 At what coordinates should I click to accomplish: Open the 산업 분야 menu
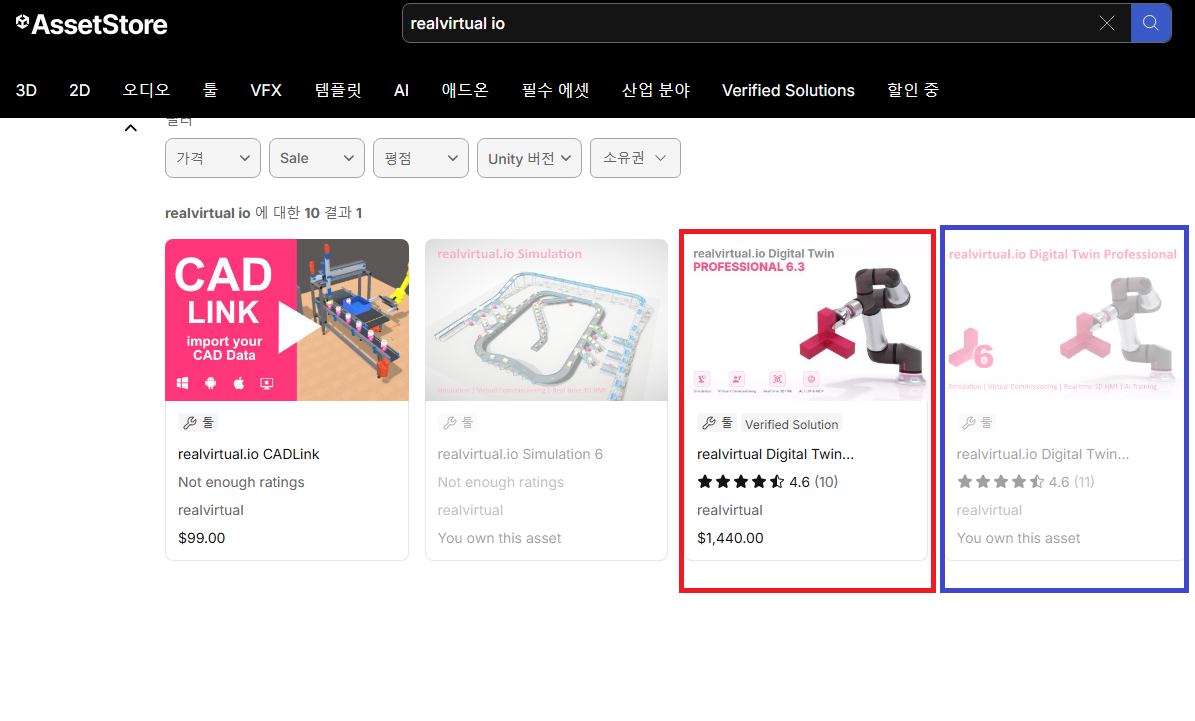pyautogui.click(x=656, y=91)
